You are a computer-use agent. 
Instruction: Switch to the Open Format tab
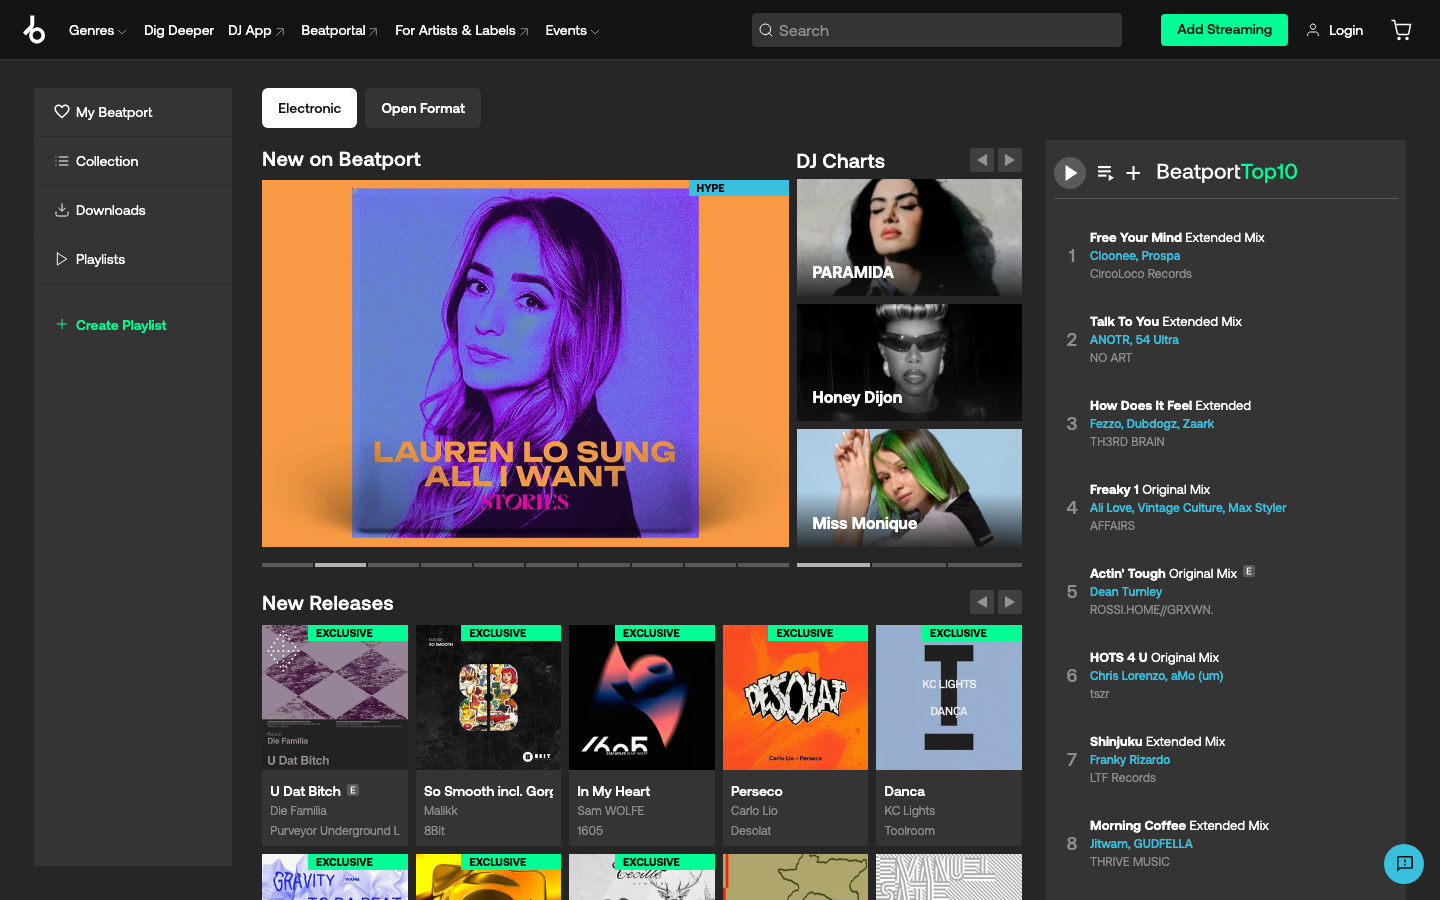tap(423, 108)
